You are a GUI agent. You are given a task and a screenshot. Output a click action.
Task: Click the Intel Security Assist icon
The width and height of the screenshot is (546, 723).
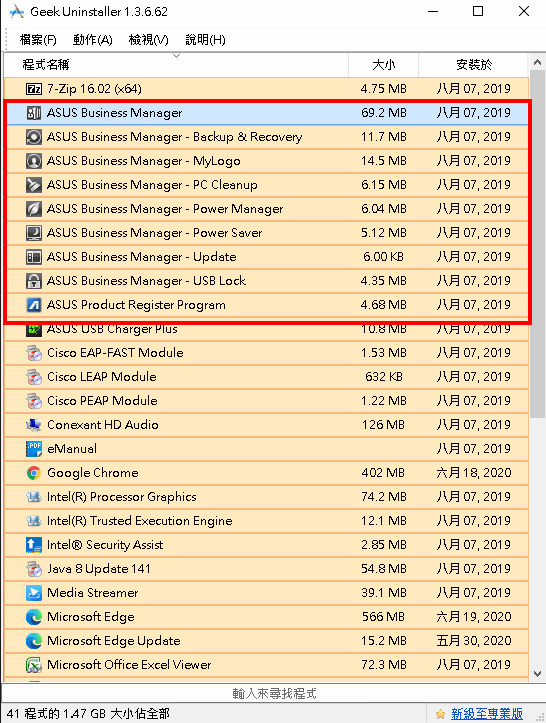pyautogui.click(x=34, y=545)
